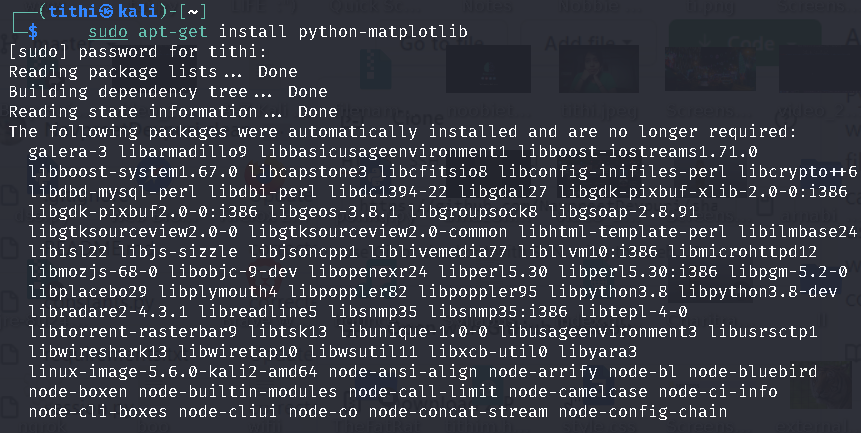This screenshot has width=861, height=433.
Task: Click the node-config-chain package name
Action: [642, 412]
